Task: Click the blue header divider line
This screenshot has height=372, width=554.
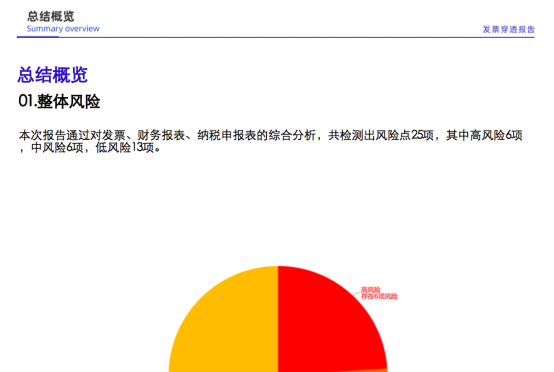Action: point(276,37)
